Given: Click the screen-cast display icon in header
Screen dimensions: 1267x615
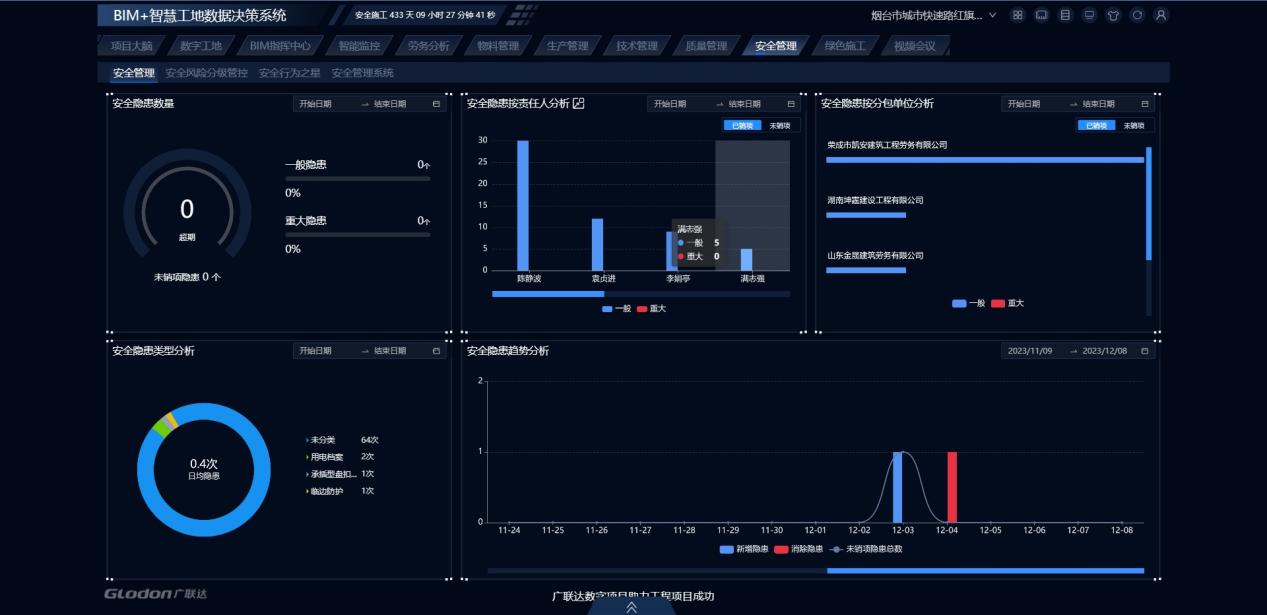Looking at the screenshot, I should click(1041, 16).
